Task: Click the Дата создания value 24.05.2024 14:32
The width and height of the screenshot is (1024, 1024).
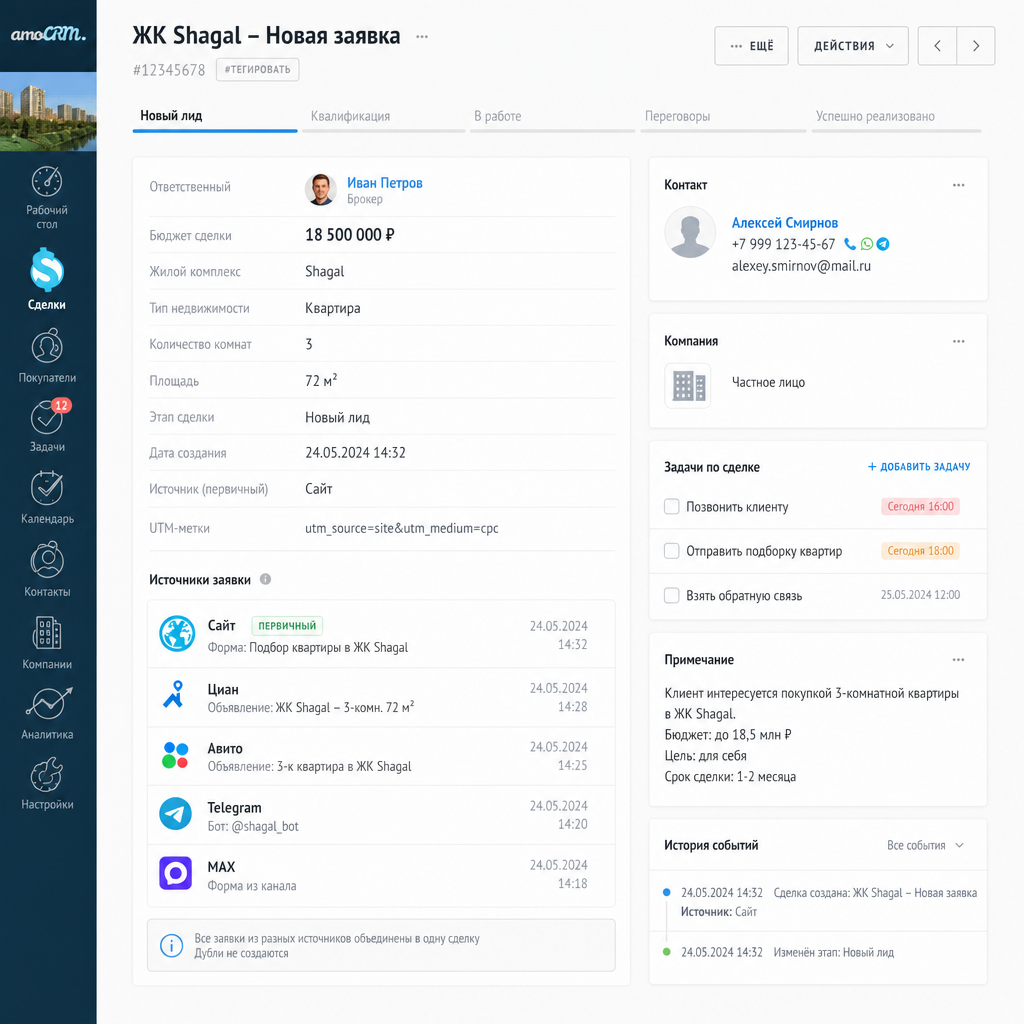Action: click(355, 453)
